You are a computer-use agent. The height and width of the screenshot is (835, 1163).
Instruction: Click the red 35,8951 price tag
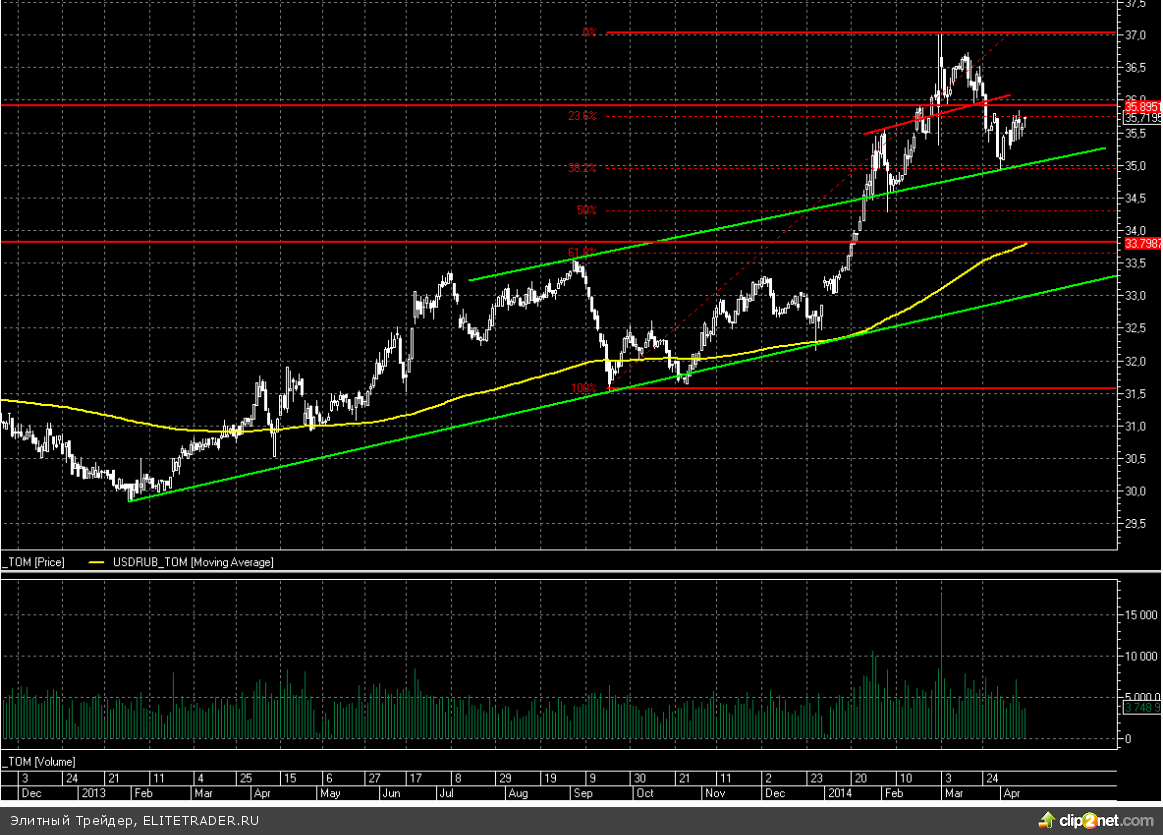coord(1143,107)
